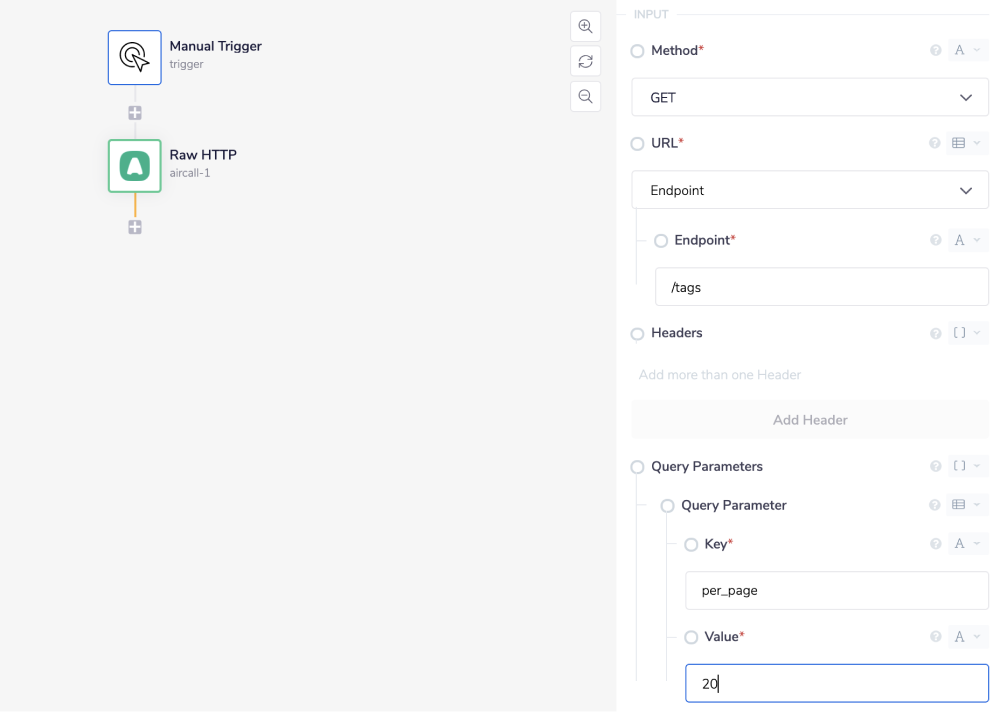Open the GET method dropdown

click(810, 98)
